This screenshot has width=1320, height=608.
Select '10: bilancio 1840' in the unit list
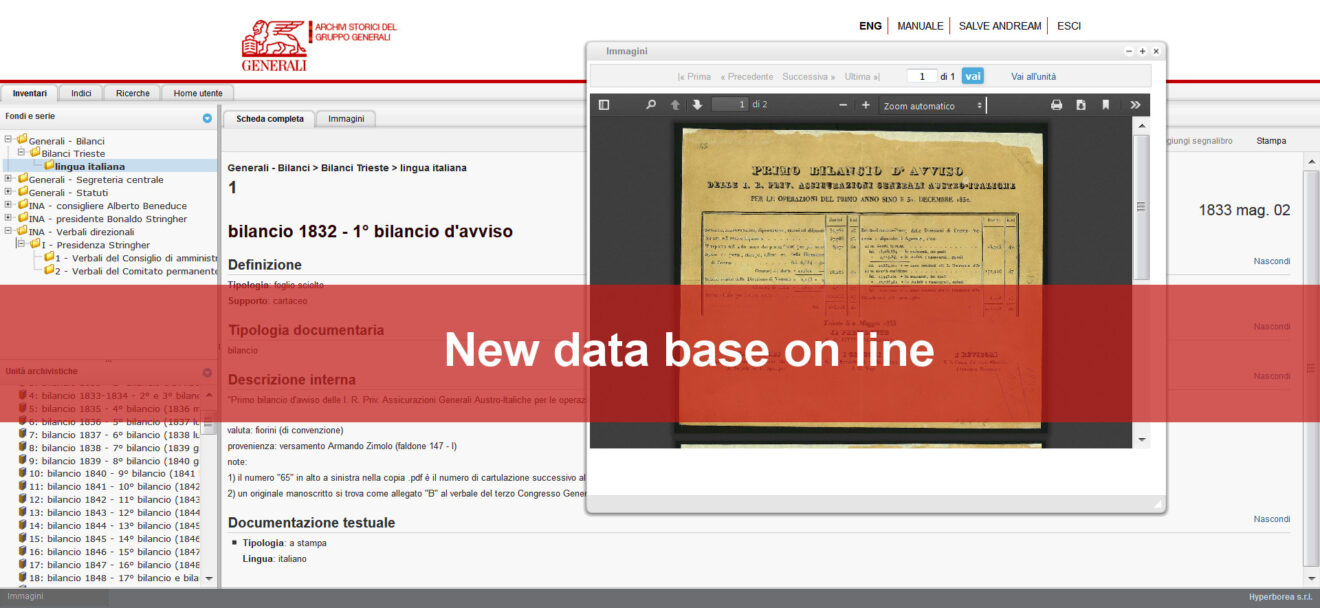coord(110,473)
